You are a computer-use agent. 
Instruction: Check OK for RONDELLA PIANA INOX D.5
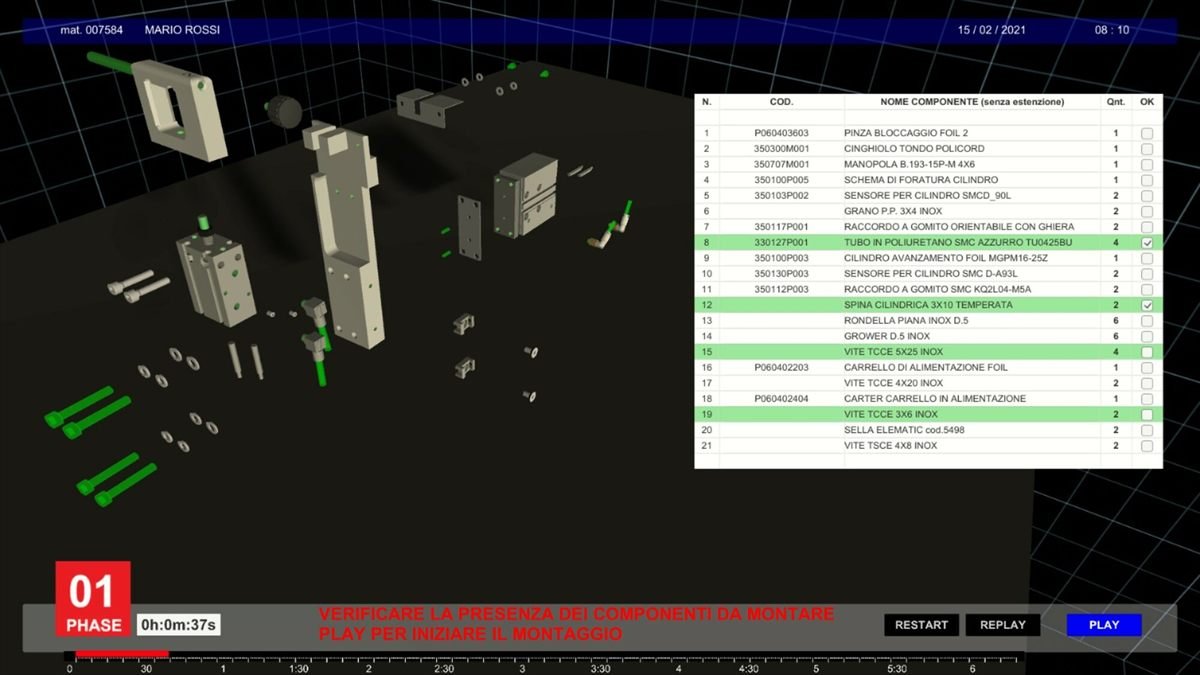pos(1147,321)
